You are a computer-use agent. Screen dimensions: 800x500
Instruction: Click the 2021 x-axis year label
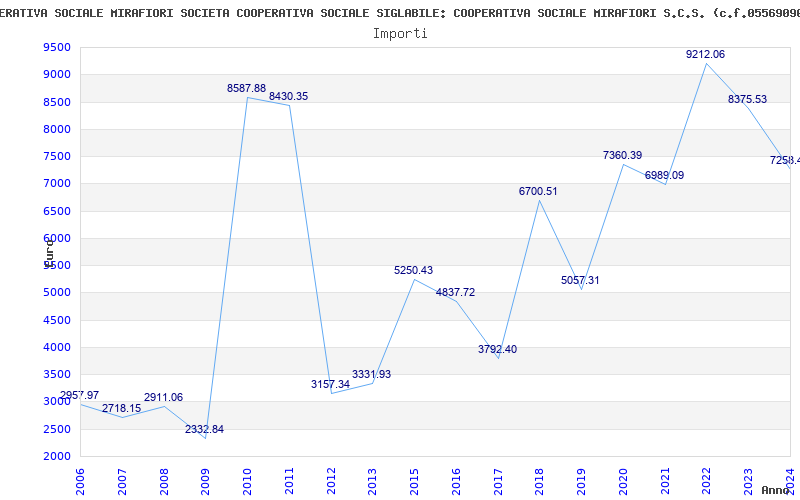(665, 482)
